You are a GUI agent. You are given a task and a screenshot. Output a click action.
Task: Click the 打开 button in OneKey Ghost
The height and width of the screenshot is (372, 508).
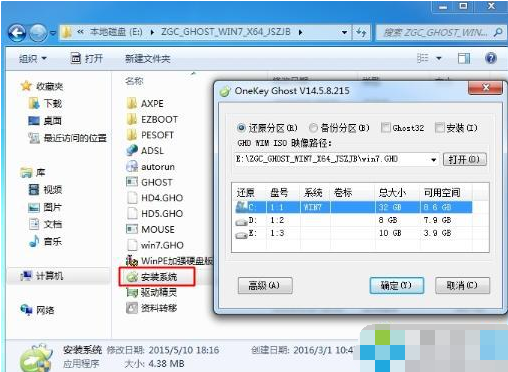[464, 159]
